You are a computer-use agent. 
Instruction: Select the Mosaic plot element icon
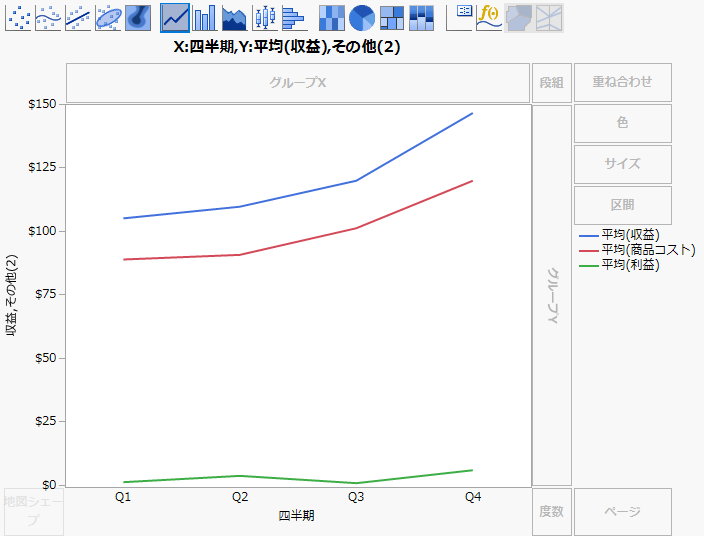tap(422, 18)
